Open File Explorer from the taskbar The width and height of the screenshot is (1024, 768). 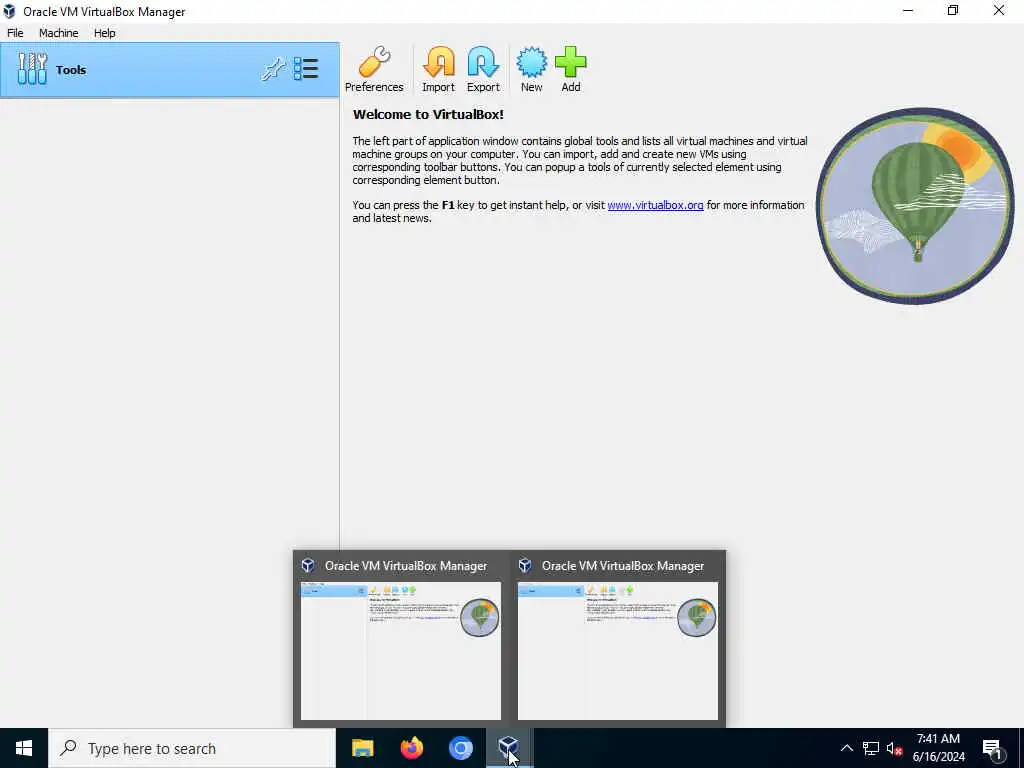click(x=362, y=748)
